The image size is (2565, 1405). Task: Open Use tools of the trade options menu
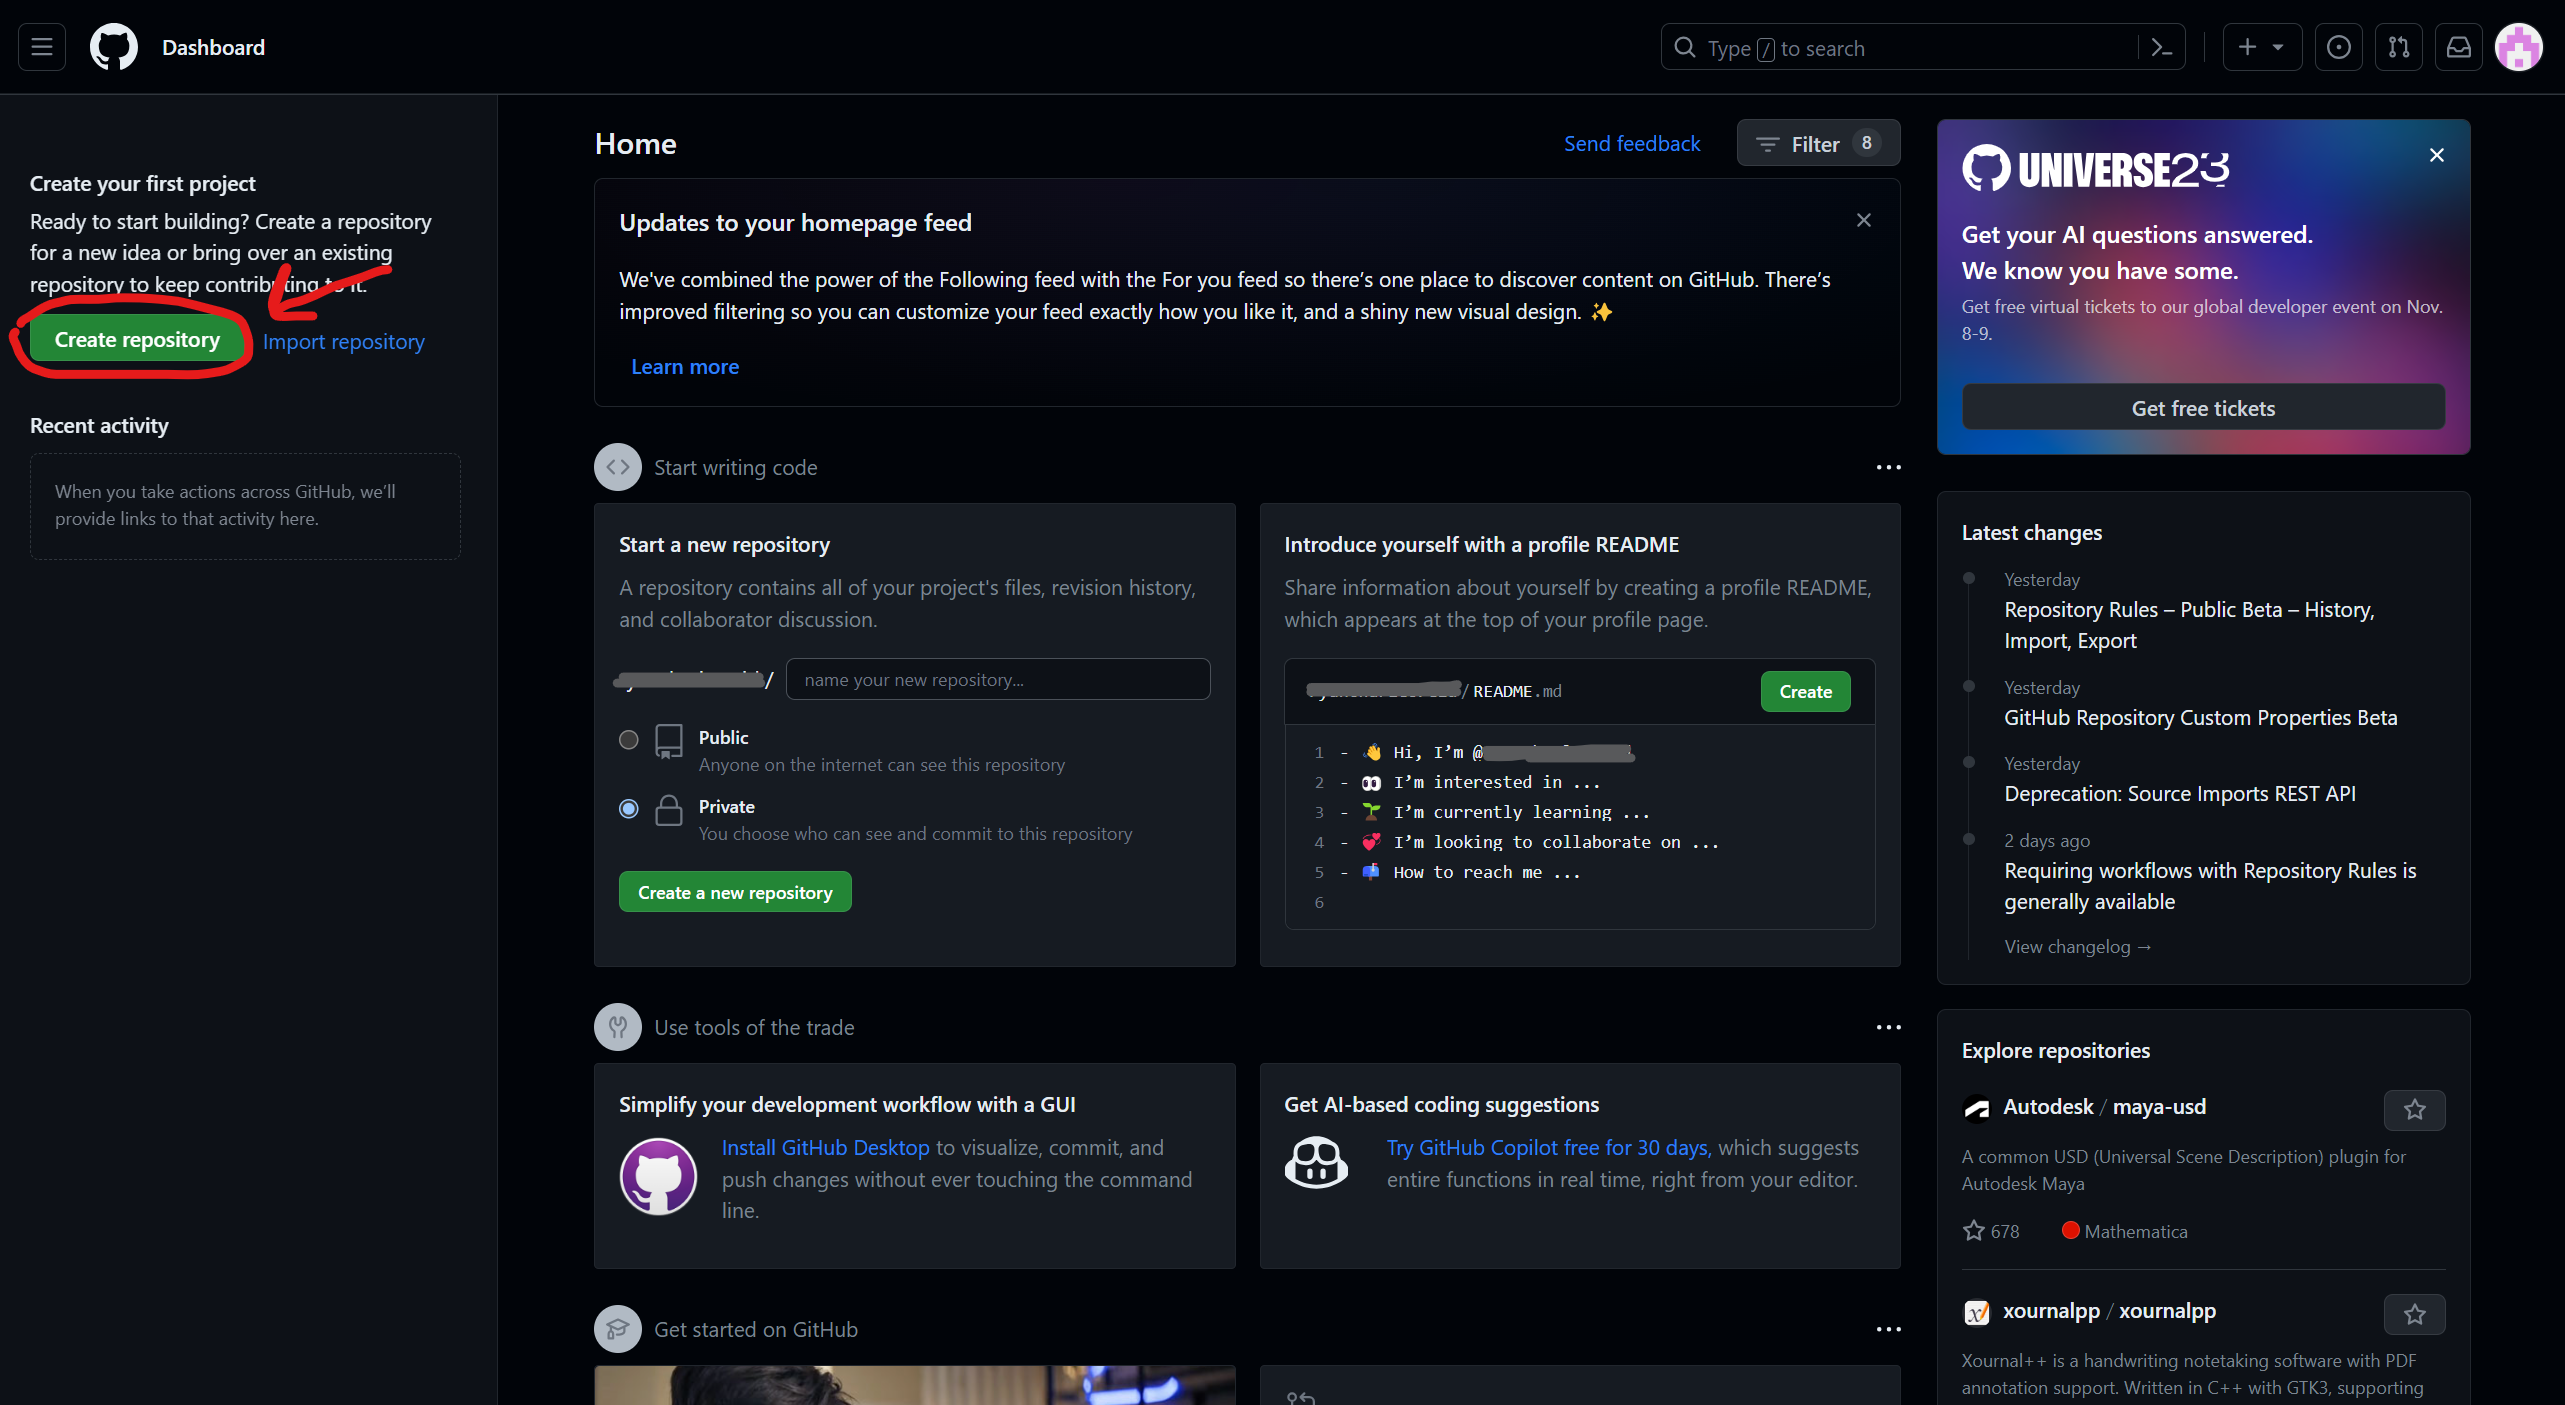click(x=1888, y=1028)
